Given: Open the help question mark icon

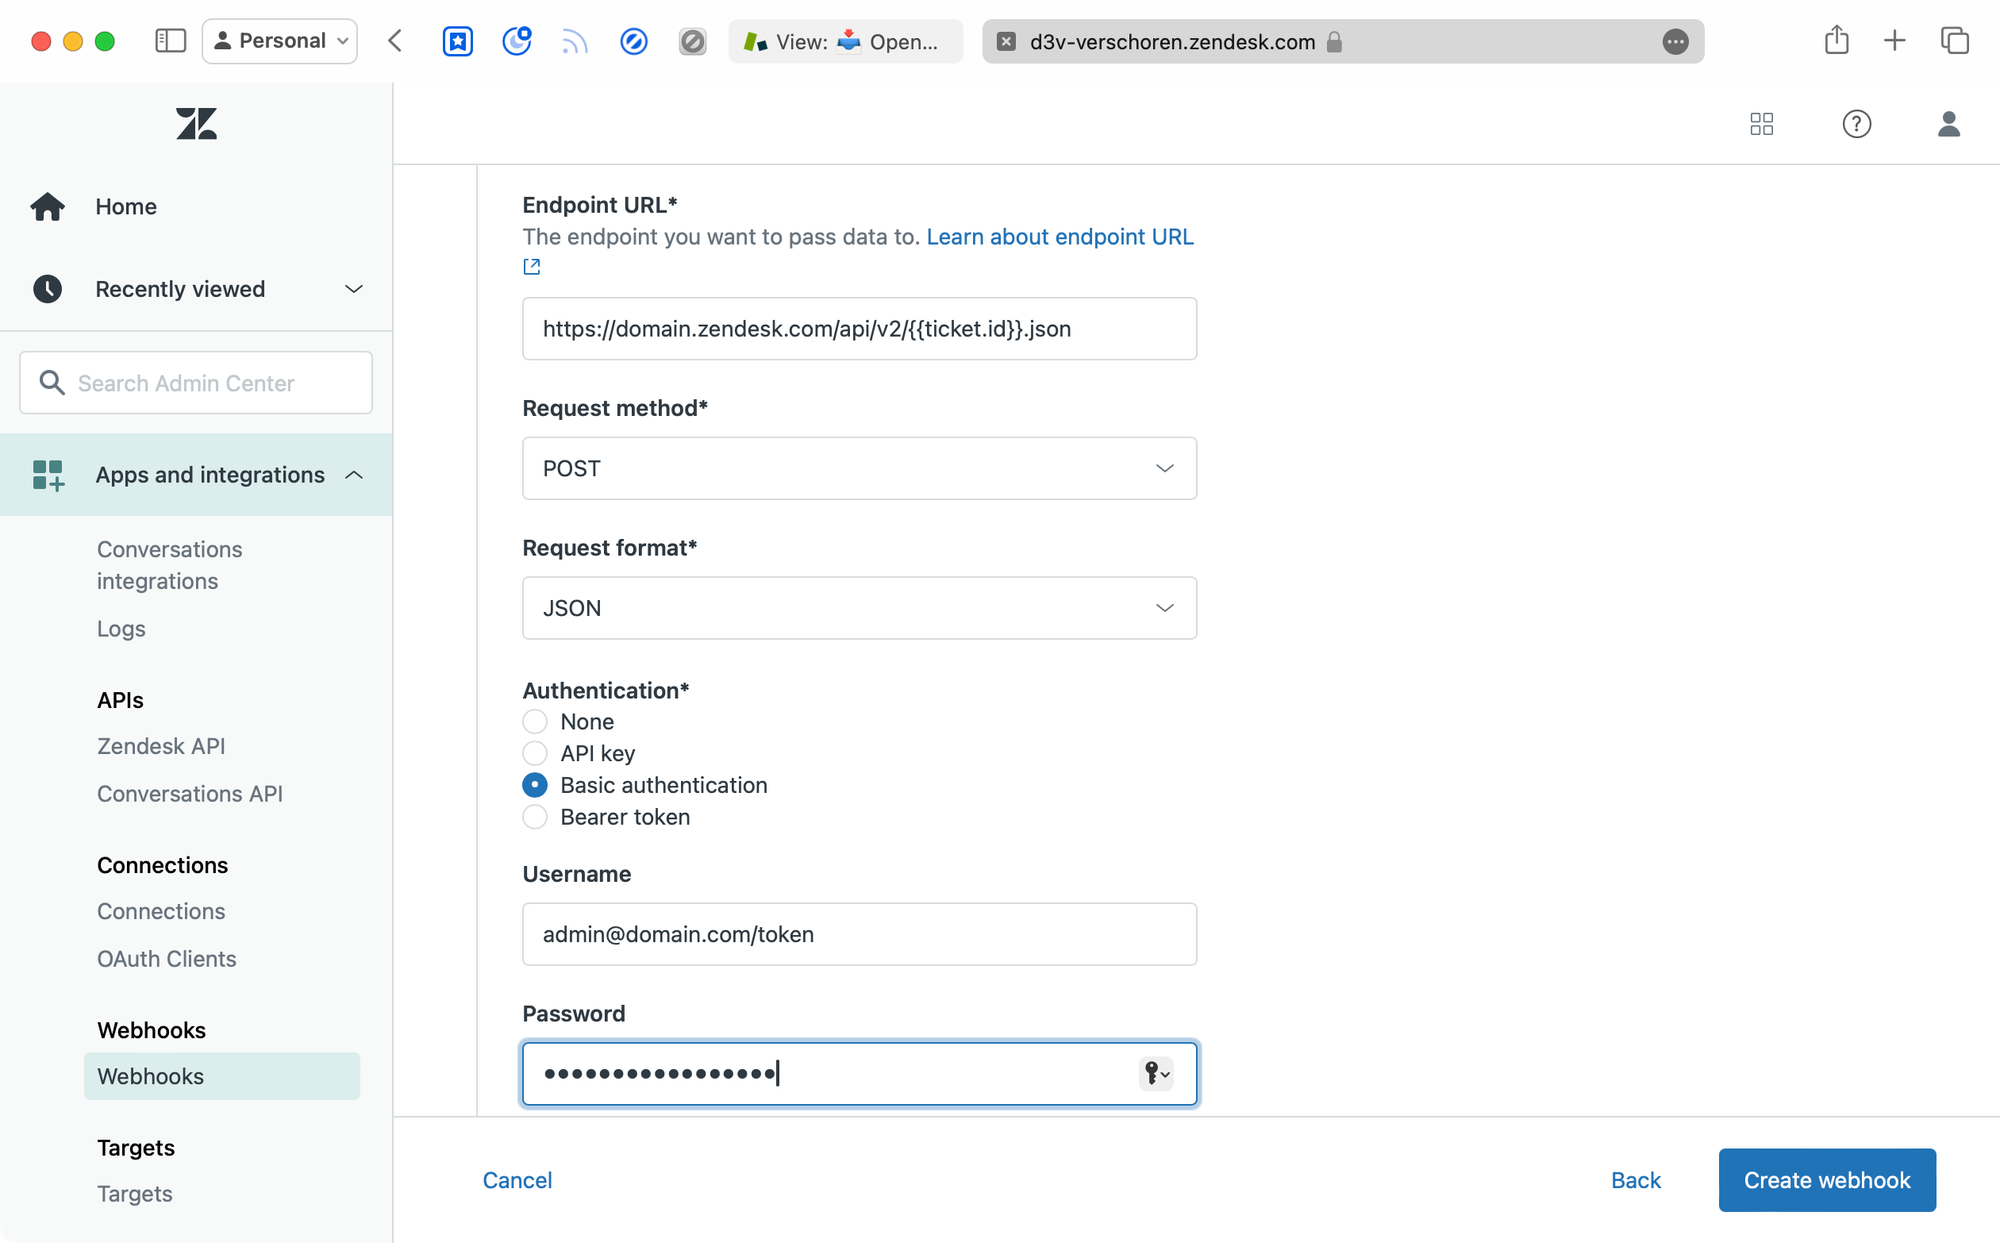Looking at the screenshot, I should (1856, 124).
